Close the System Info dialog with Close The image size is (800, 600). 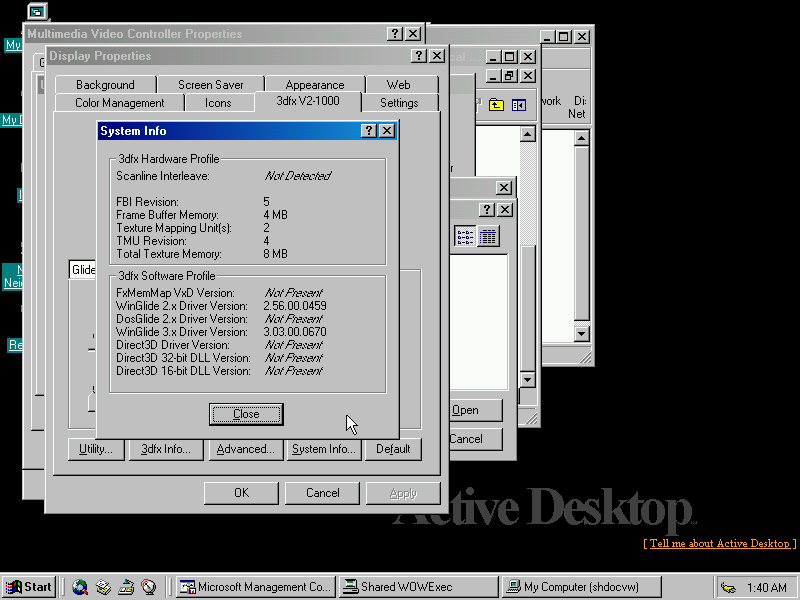coord(246,414)
